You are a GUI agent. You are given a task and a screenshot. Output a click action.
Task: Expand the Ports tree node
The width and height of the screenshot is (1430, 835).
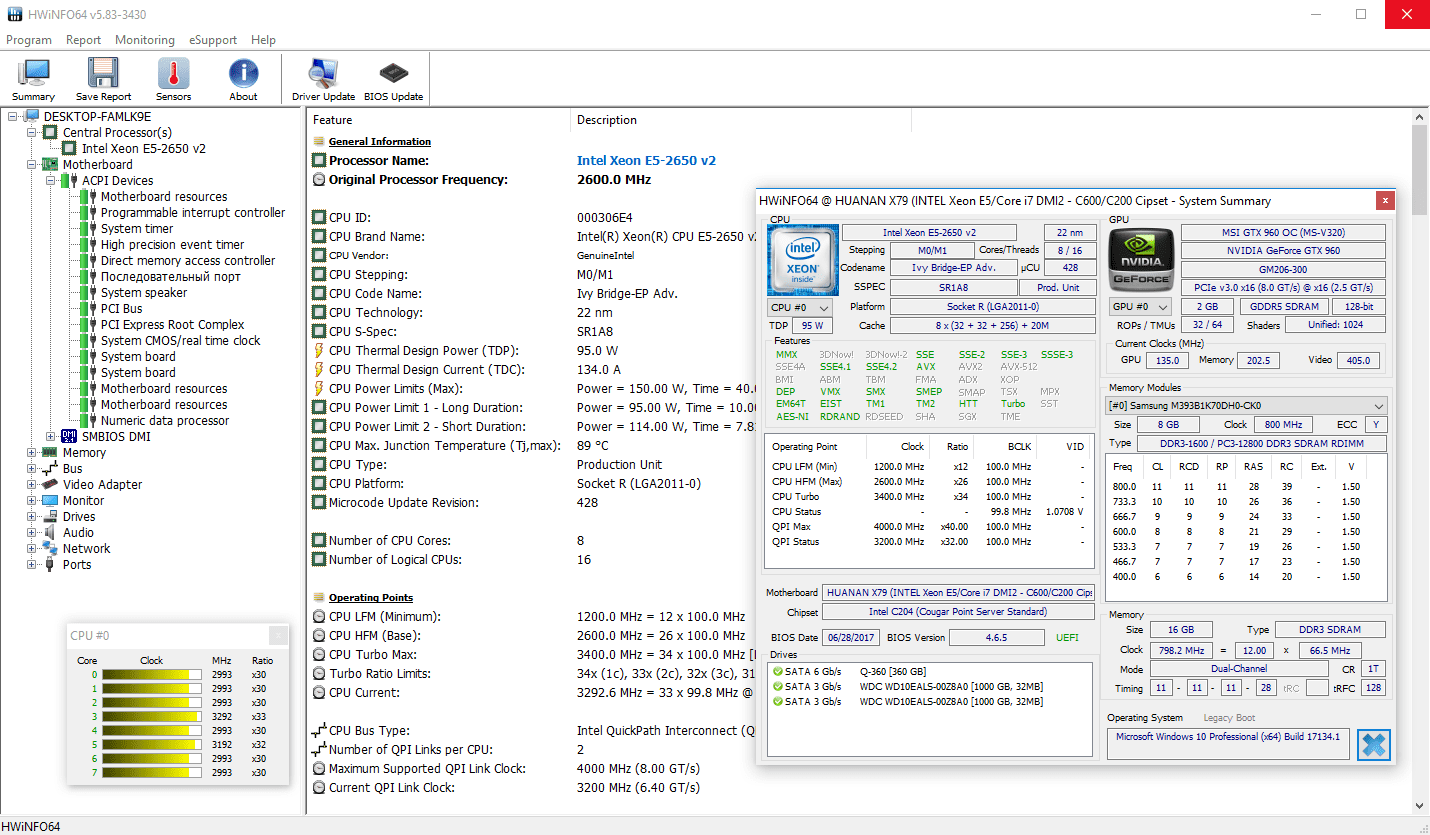(32, 565)
